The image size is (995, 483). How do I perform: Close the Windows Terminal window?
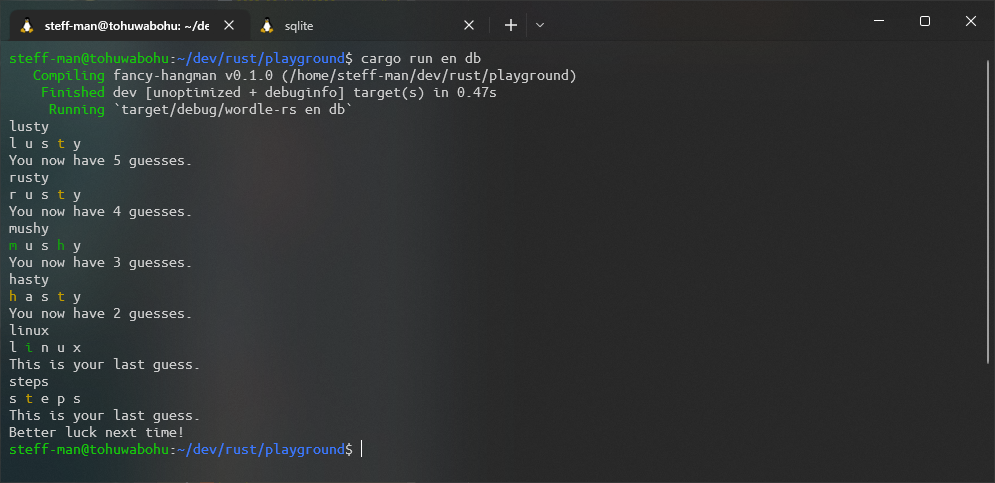click(x=970, y=21)
